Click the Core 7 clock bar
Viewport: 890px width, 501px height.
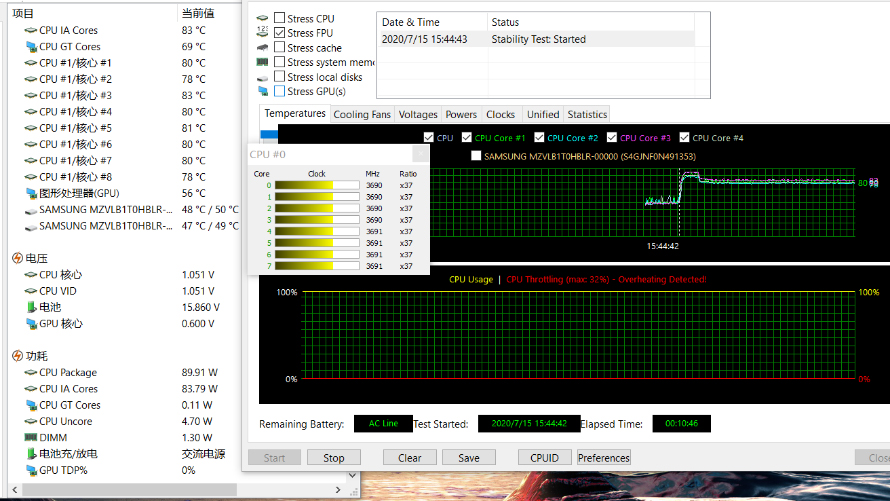[x=317, y=266]
